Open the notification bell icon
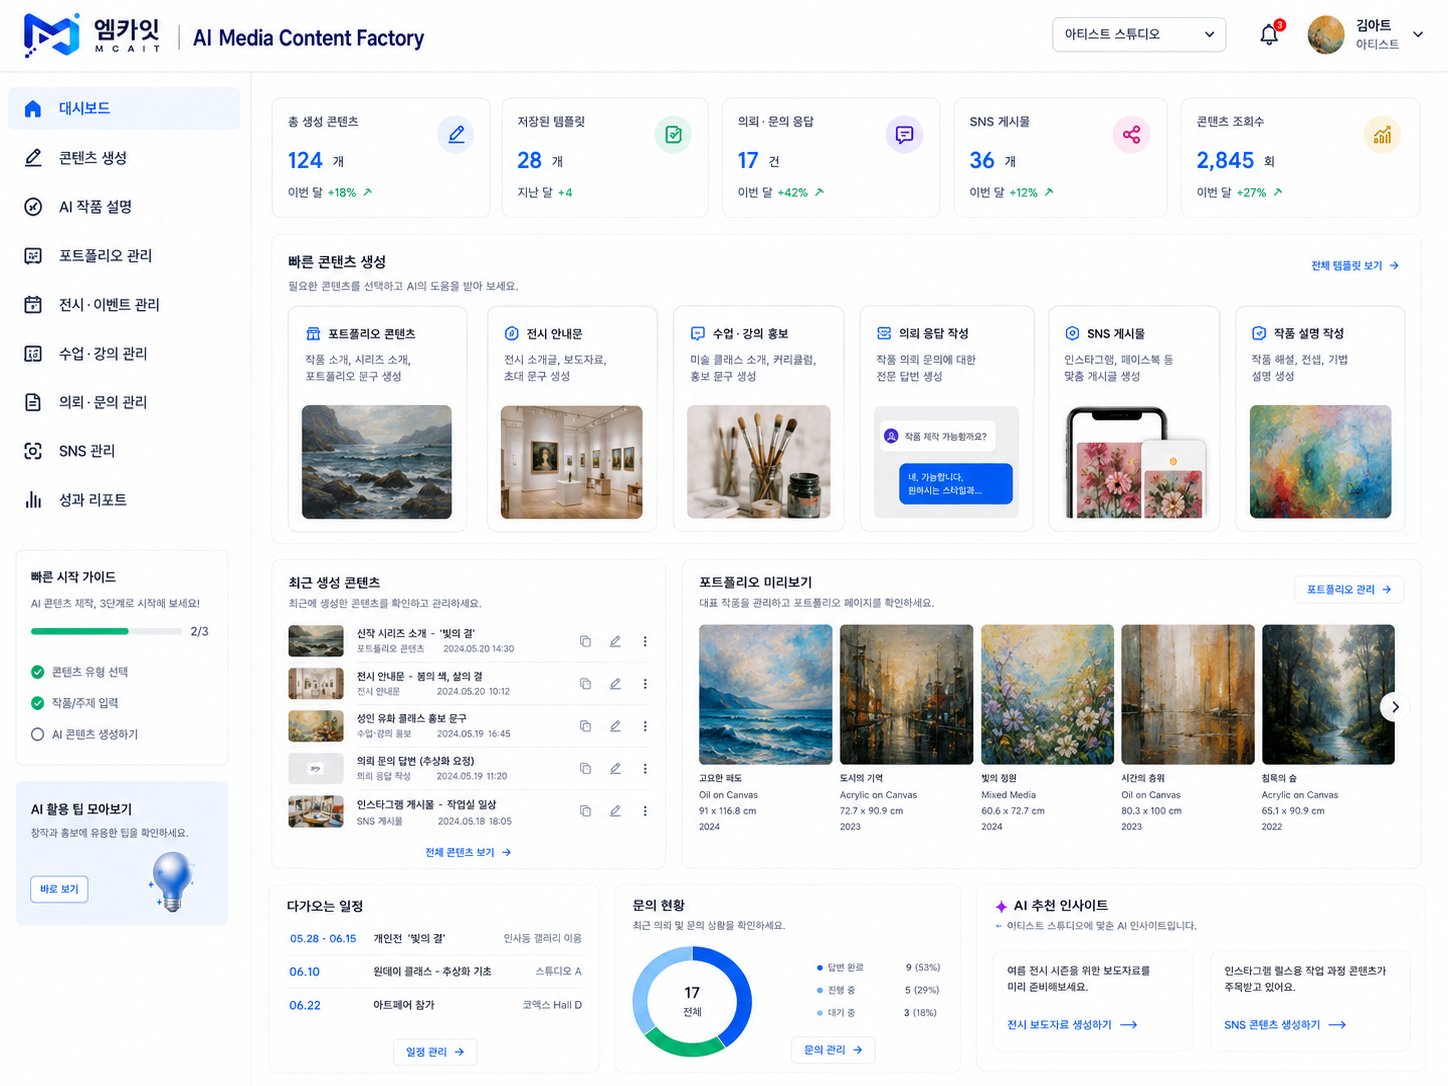The width and height of the screenshot is (1448, 1086). (1269, 35)
